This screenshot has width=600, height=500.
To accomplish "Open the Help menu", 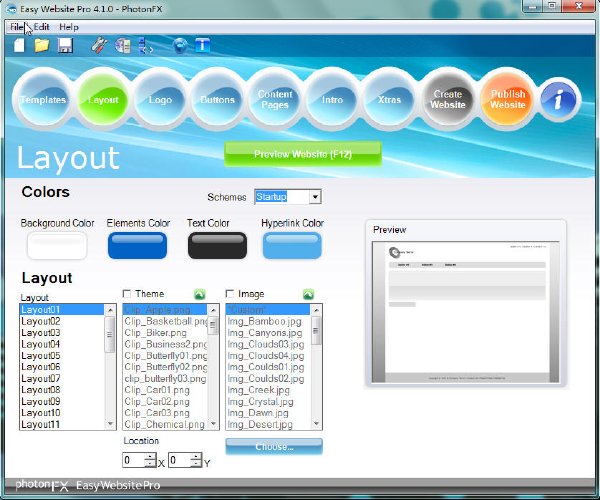I will coord(69,27).
